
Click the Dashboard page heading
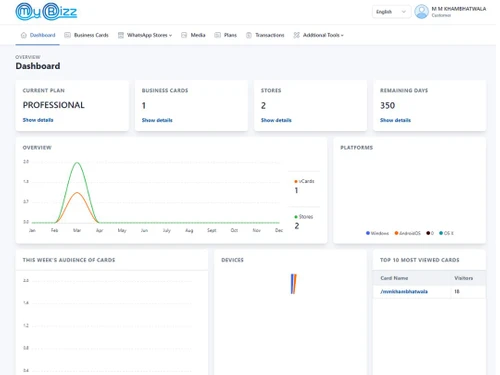click(38, 66)
